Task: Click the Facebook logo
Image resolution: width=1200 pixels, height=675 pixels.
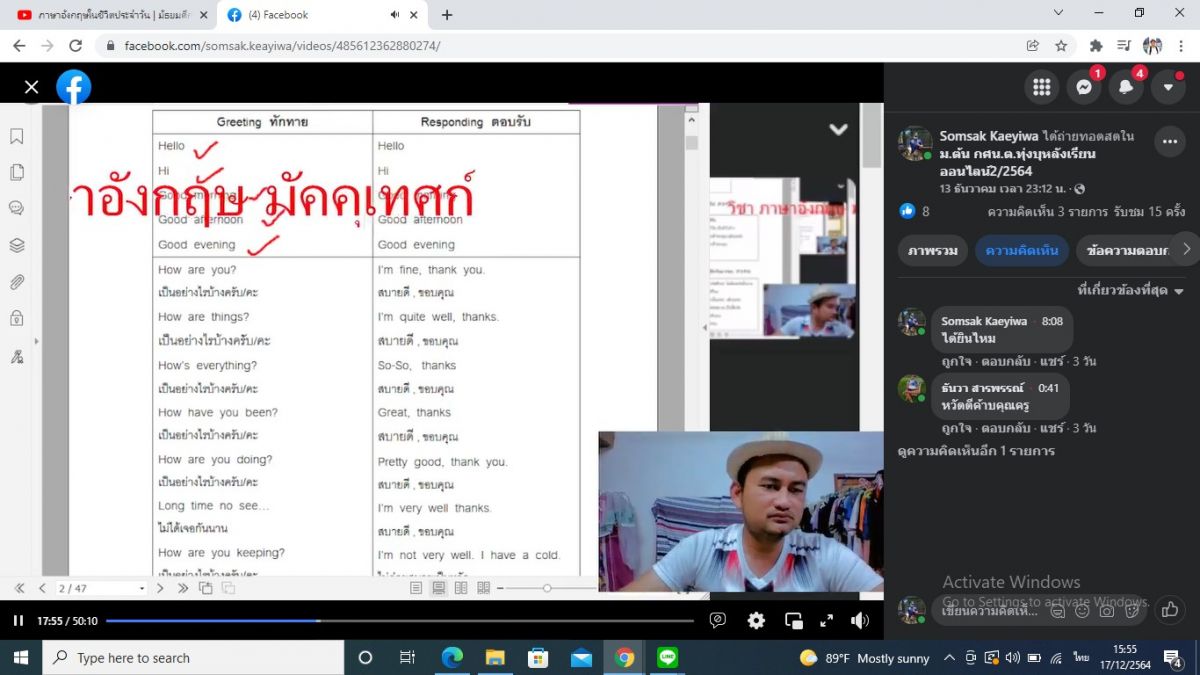Action: pyautogui.click(x=74, y=87)
